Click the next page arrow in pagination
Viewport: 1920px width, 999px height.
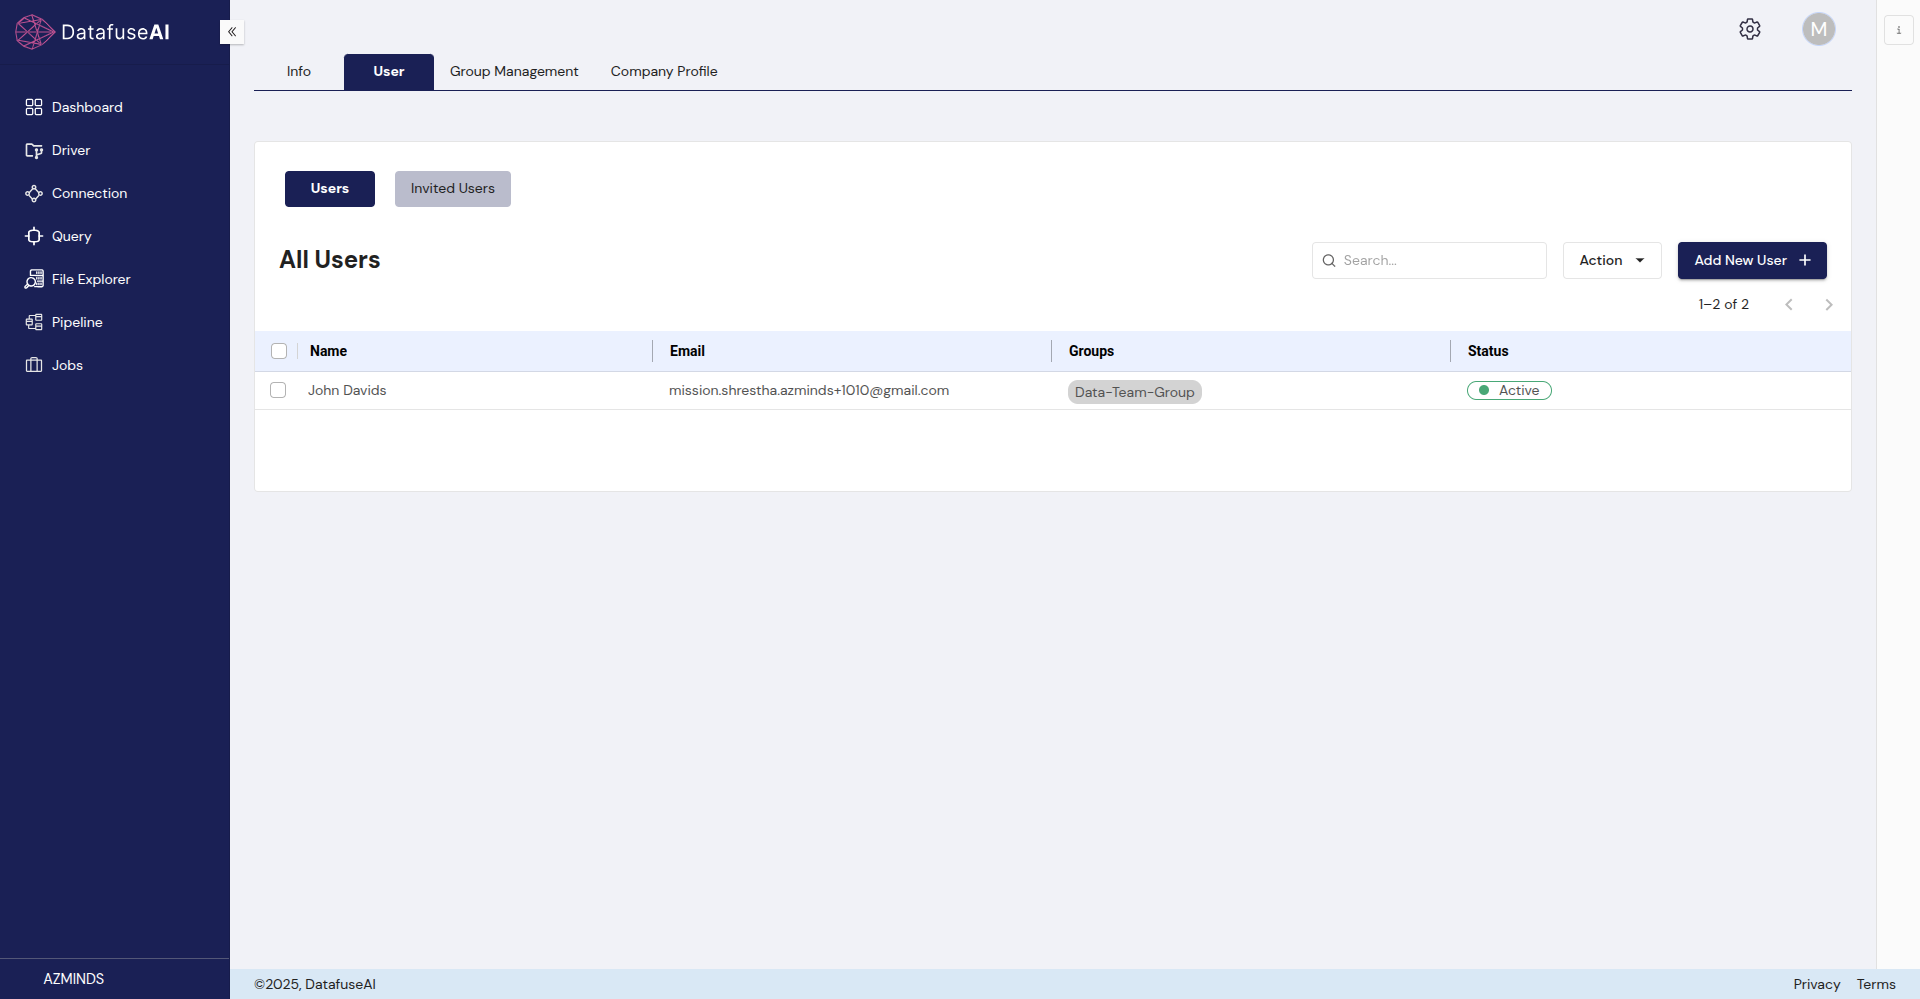click(x=1829, y=304)
